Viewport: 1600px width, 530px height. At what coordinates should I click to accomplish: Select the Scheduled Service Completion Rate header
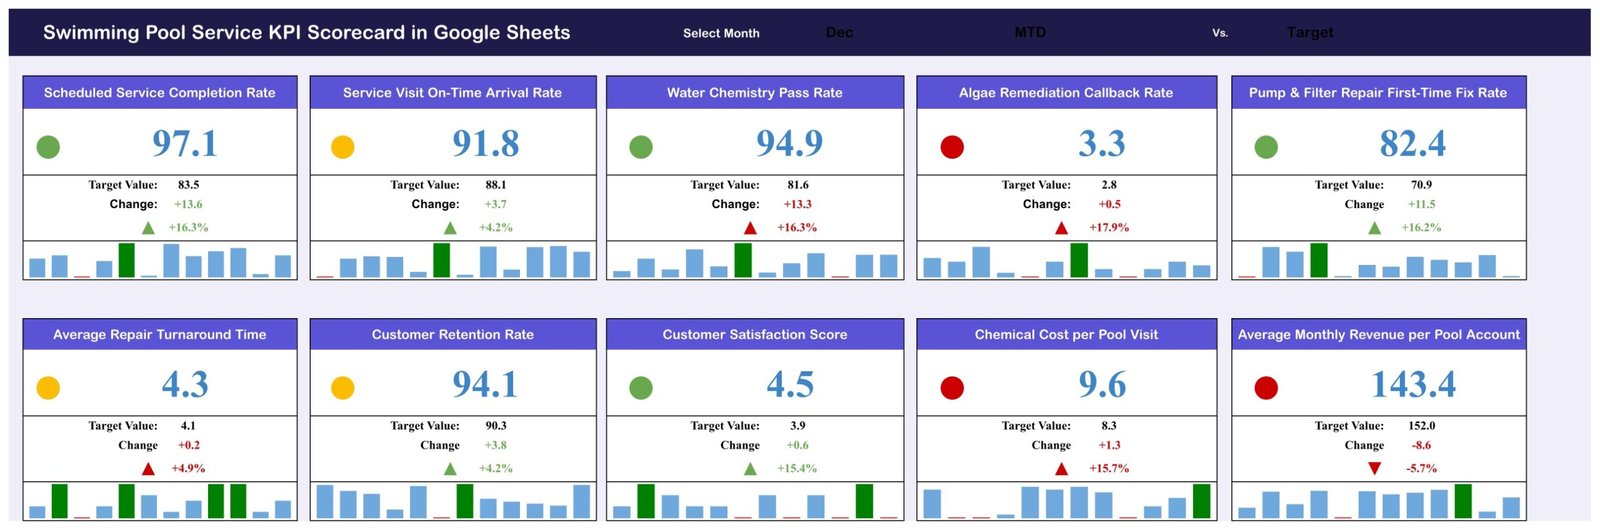[x=160, y=93]
